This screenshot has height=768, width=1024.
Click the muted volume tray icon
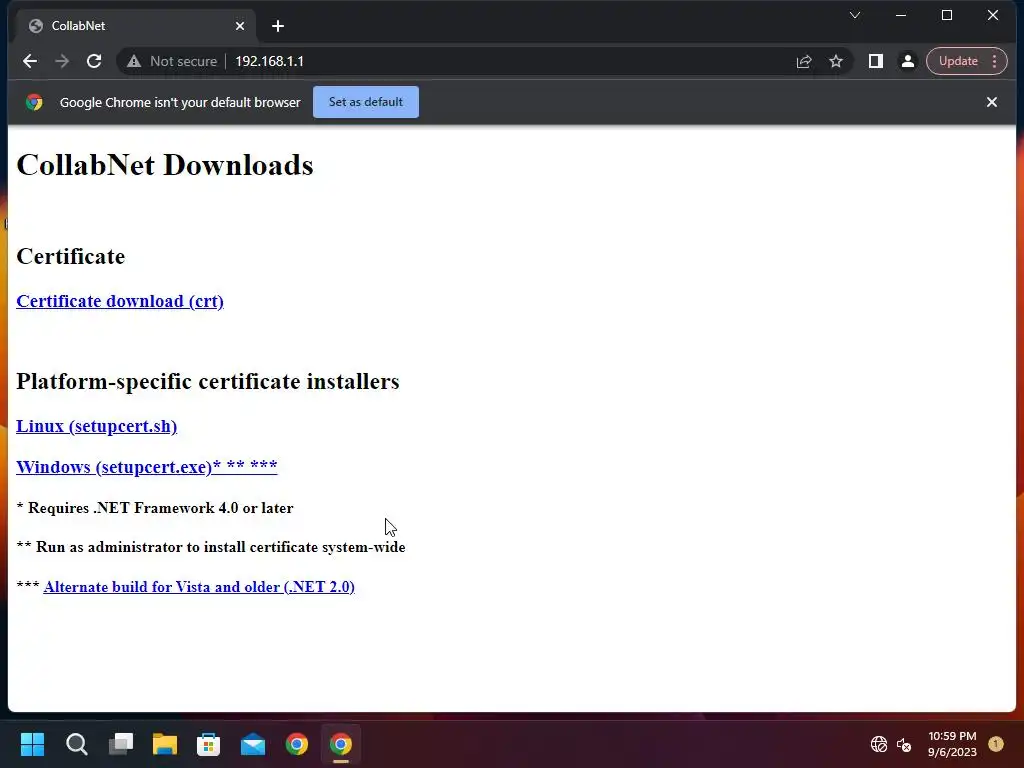pos(904,744)
